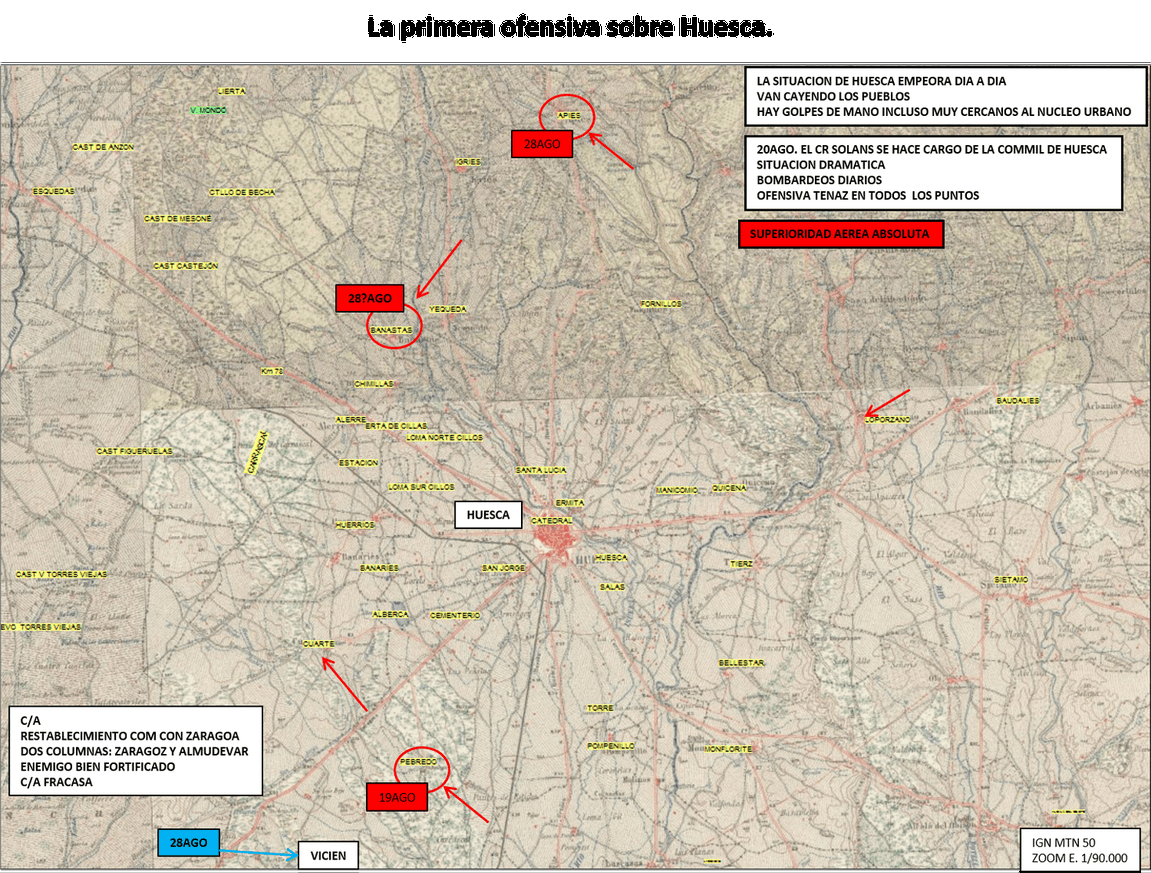
Task: Select the CTLLO DE BECHA label
Action: (x=242, y=192)
